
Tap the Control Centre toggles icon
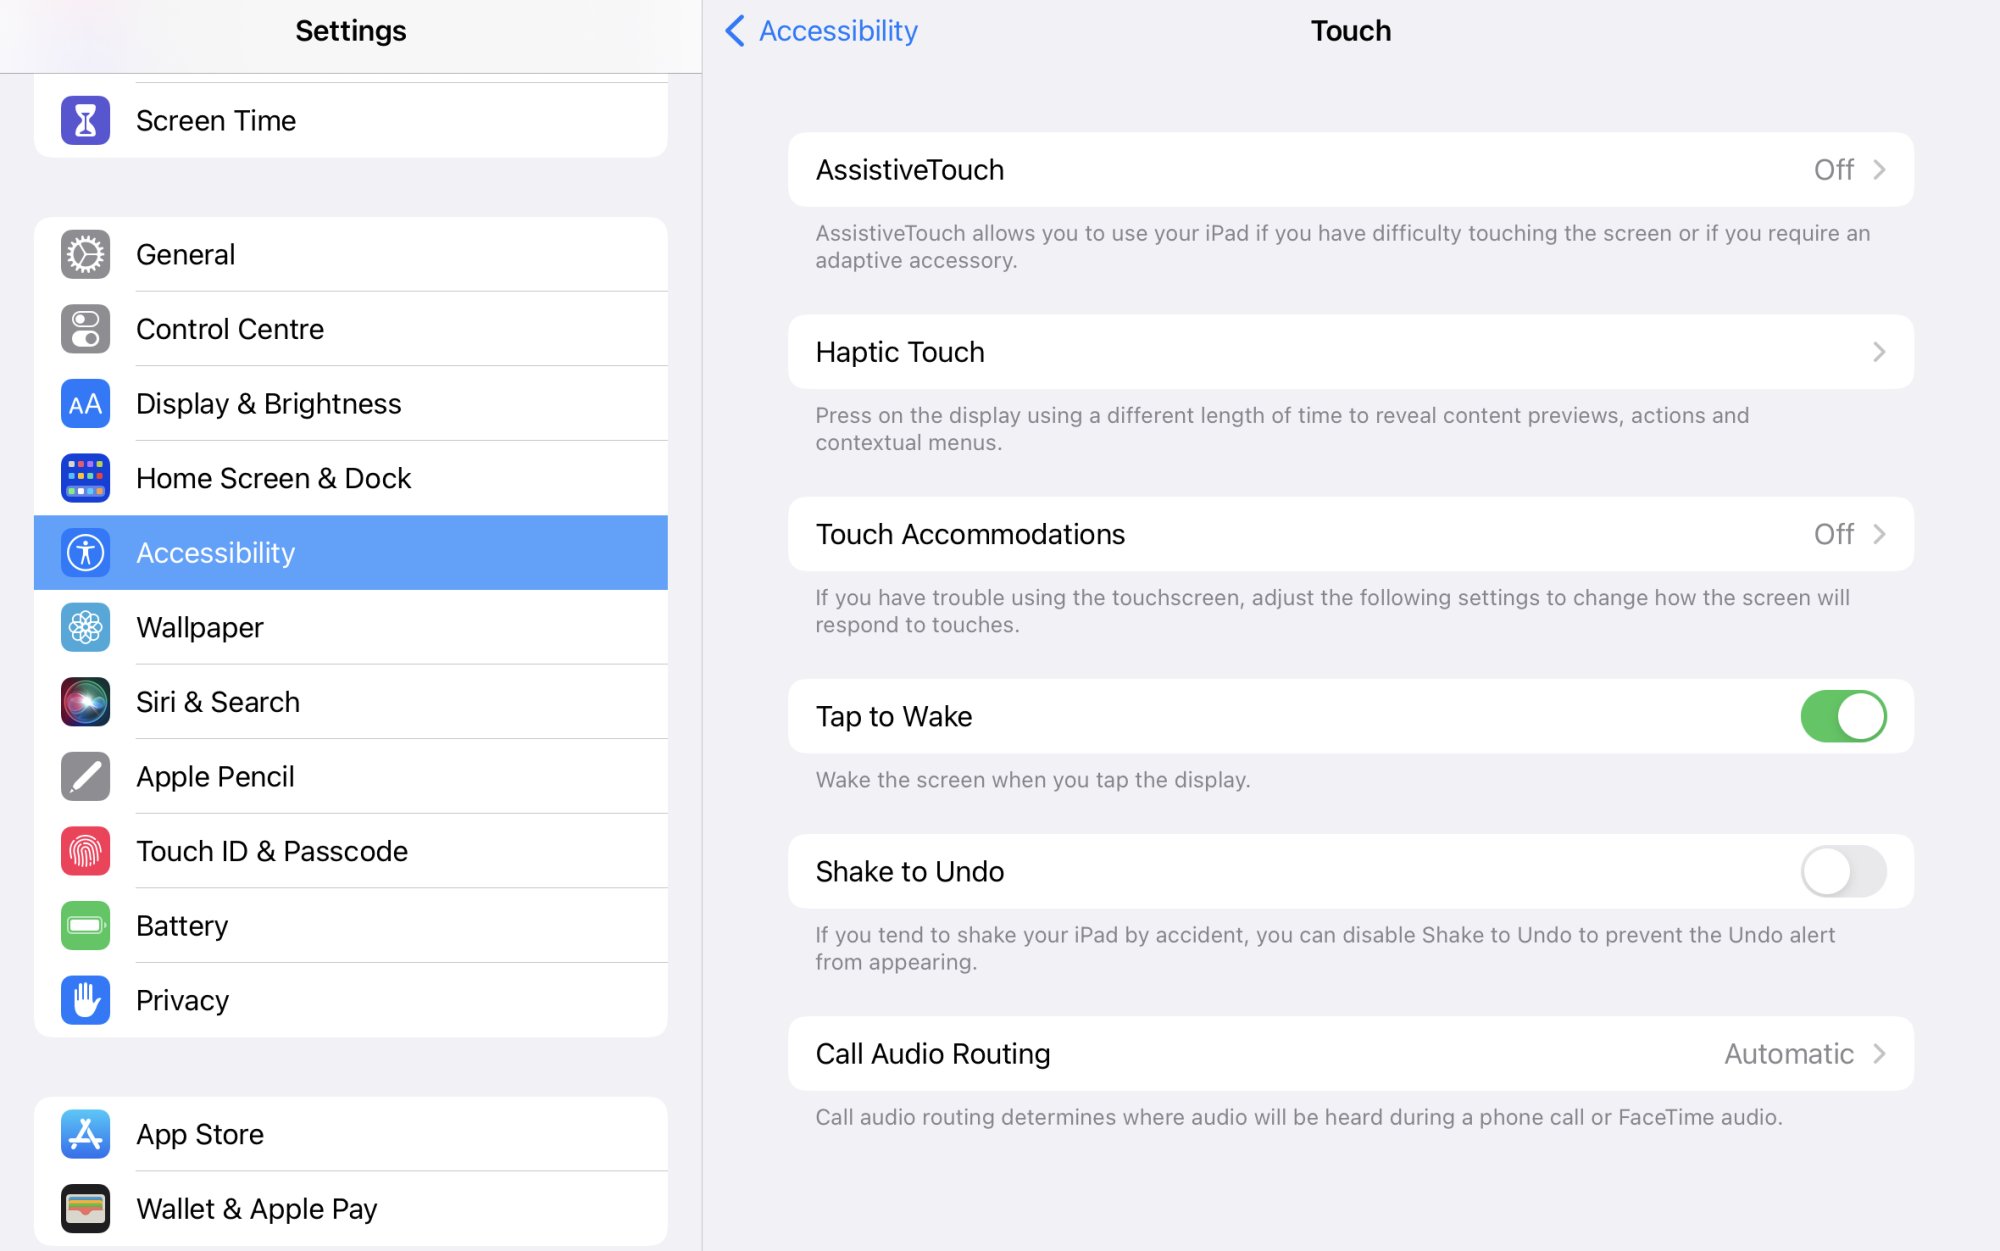85,329
